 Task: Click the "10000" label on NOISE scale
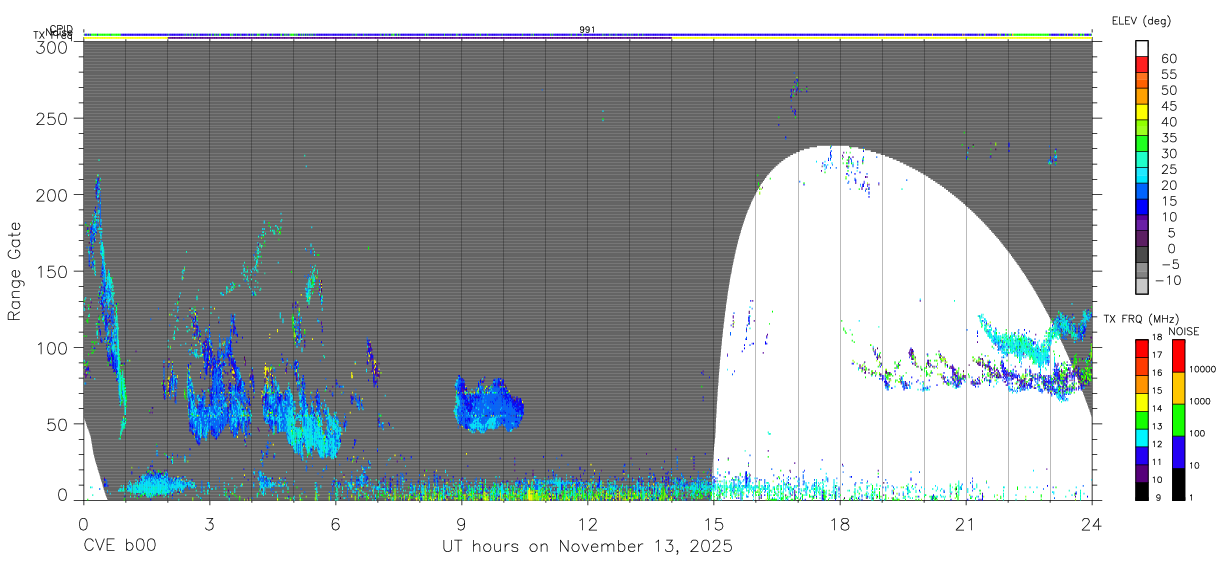click(x=1204, y=370)
